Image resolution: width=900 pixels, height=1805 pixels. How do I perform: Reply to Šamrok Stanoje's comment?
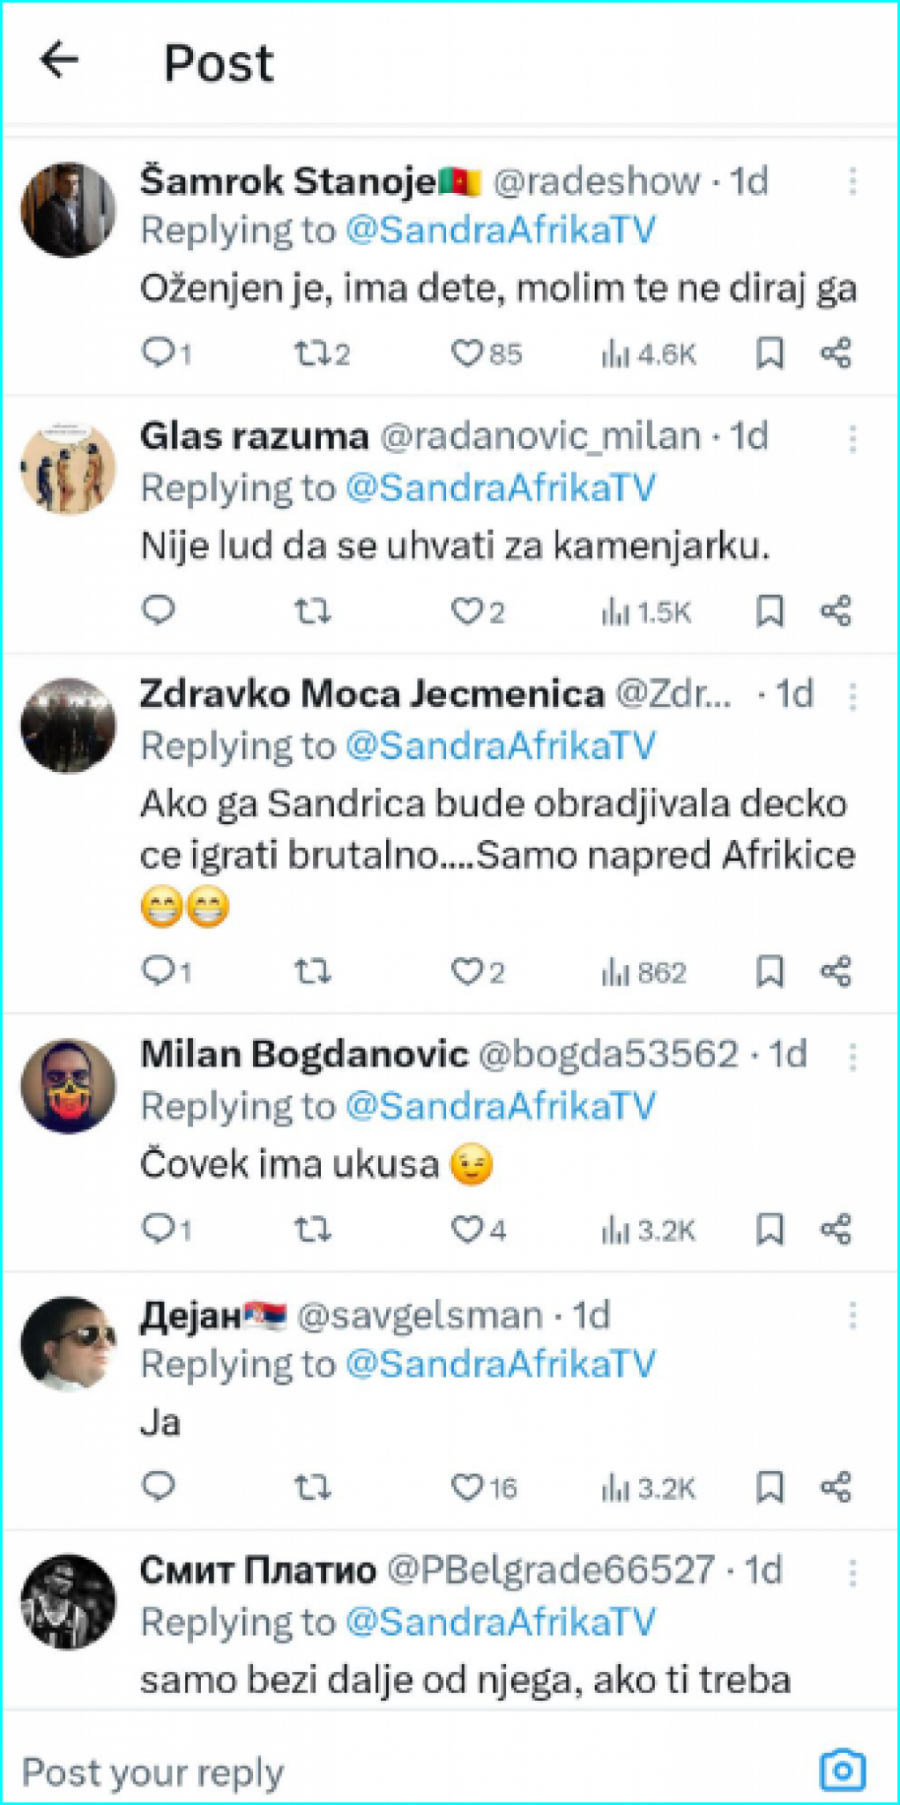159,352
